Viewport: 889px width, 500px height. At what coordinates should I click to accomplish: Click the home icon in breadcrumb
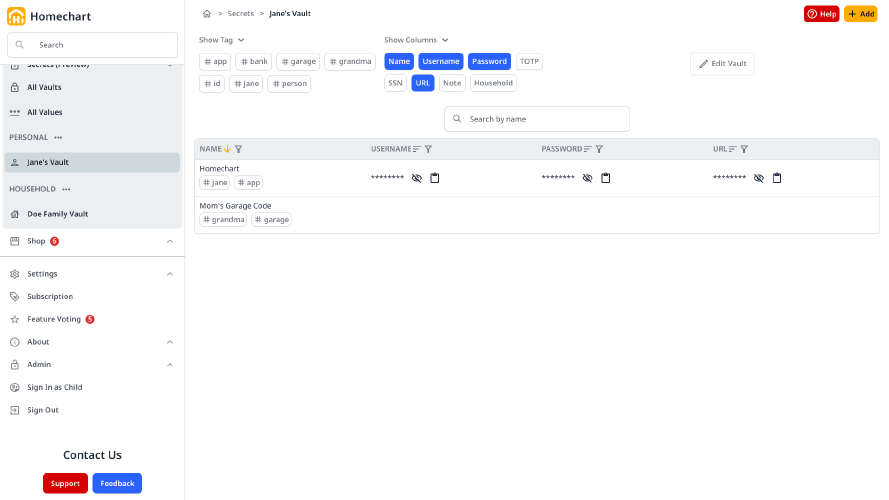[207, 14]
